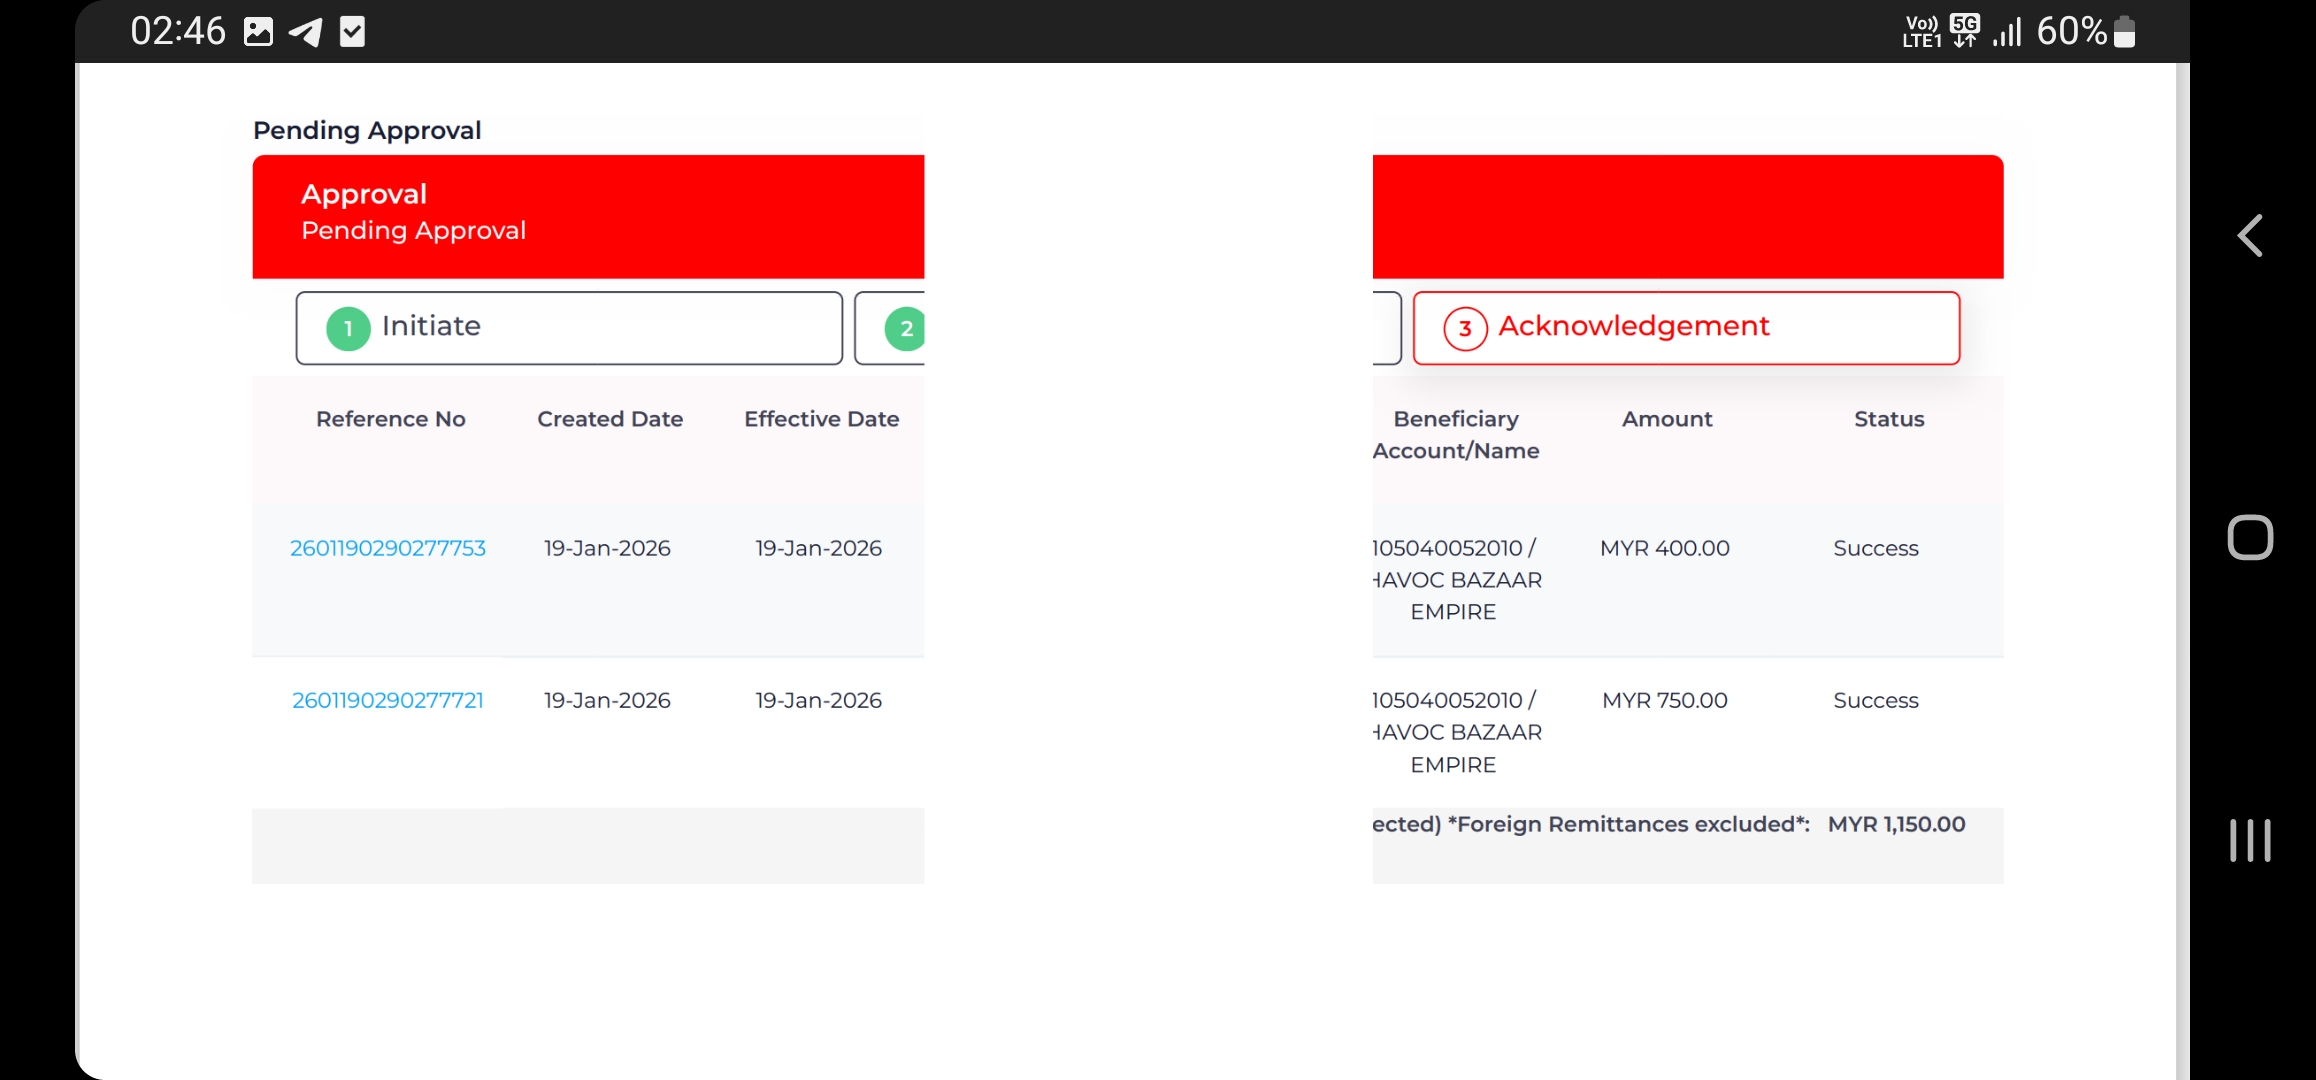Open the recent apps button
2316x1080 pixels.
coord(2250,840)
